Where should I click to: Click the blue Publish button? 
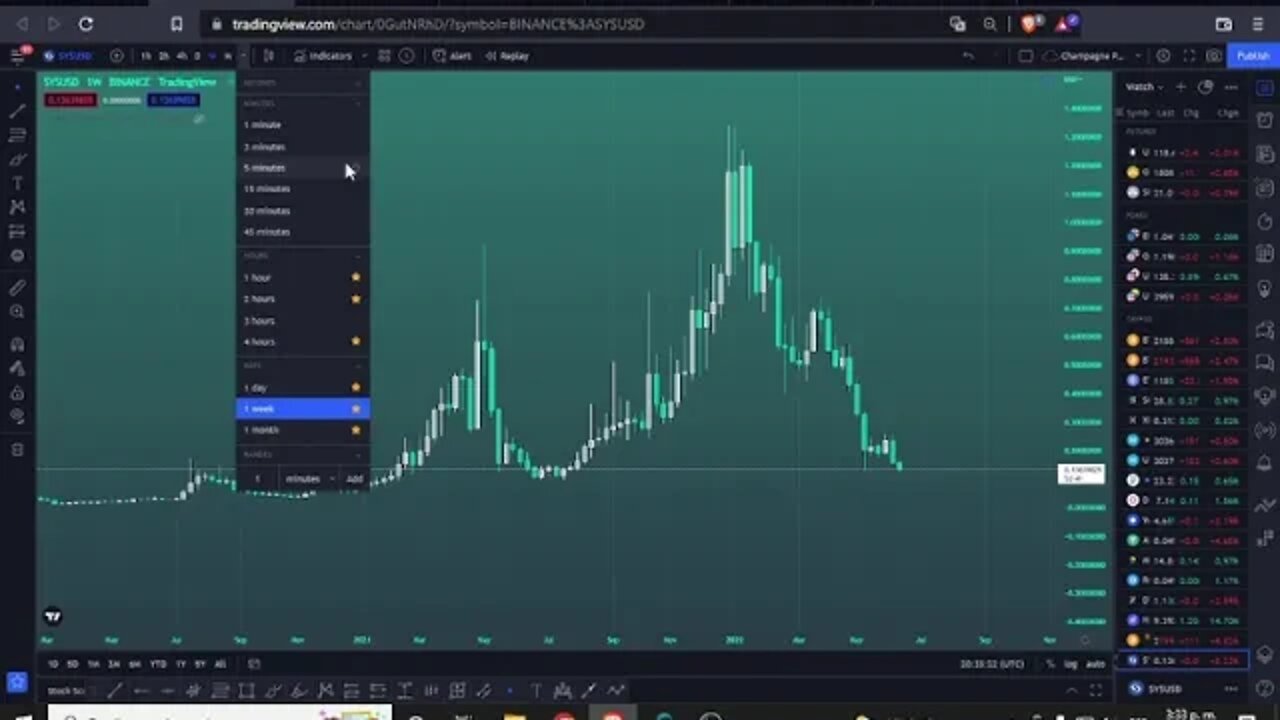pos(1252,56)
